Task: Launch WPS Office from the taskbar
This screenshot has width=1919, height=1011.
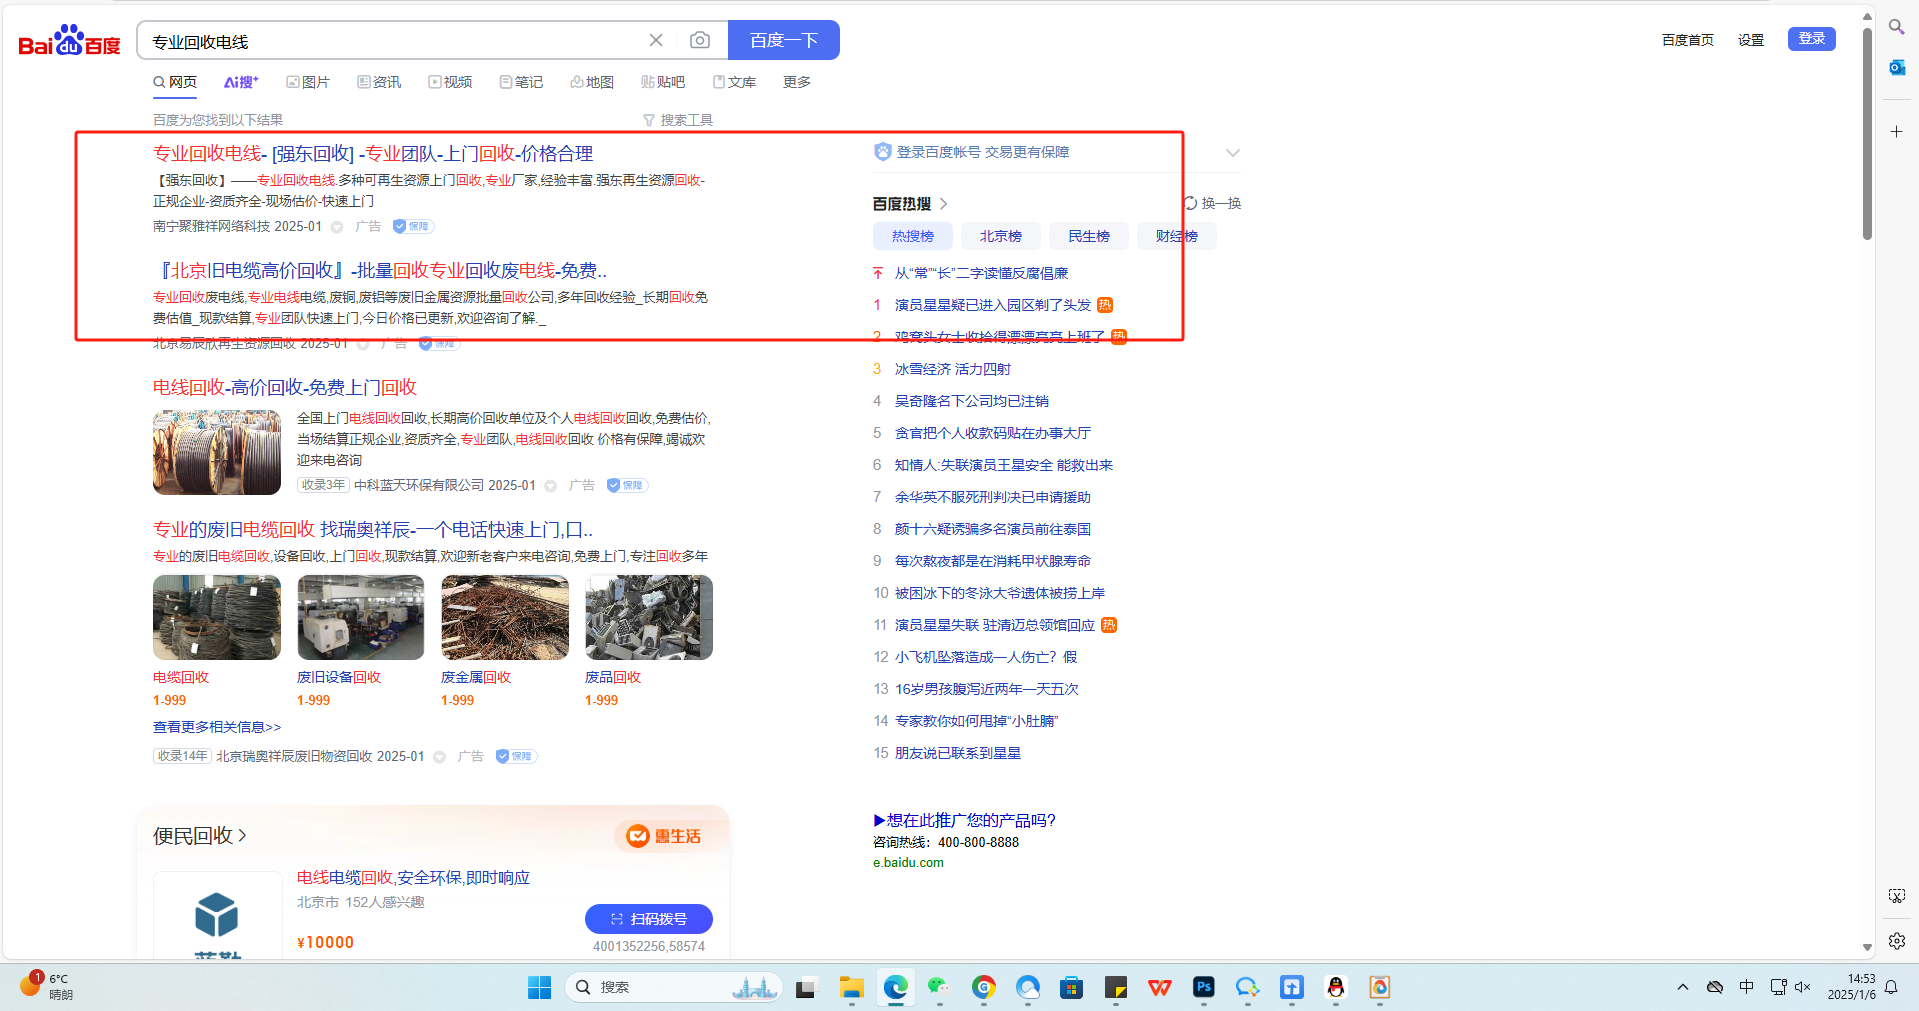Action: [1159, 987]
